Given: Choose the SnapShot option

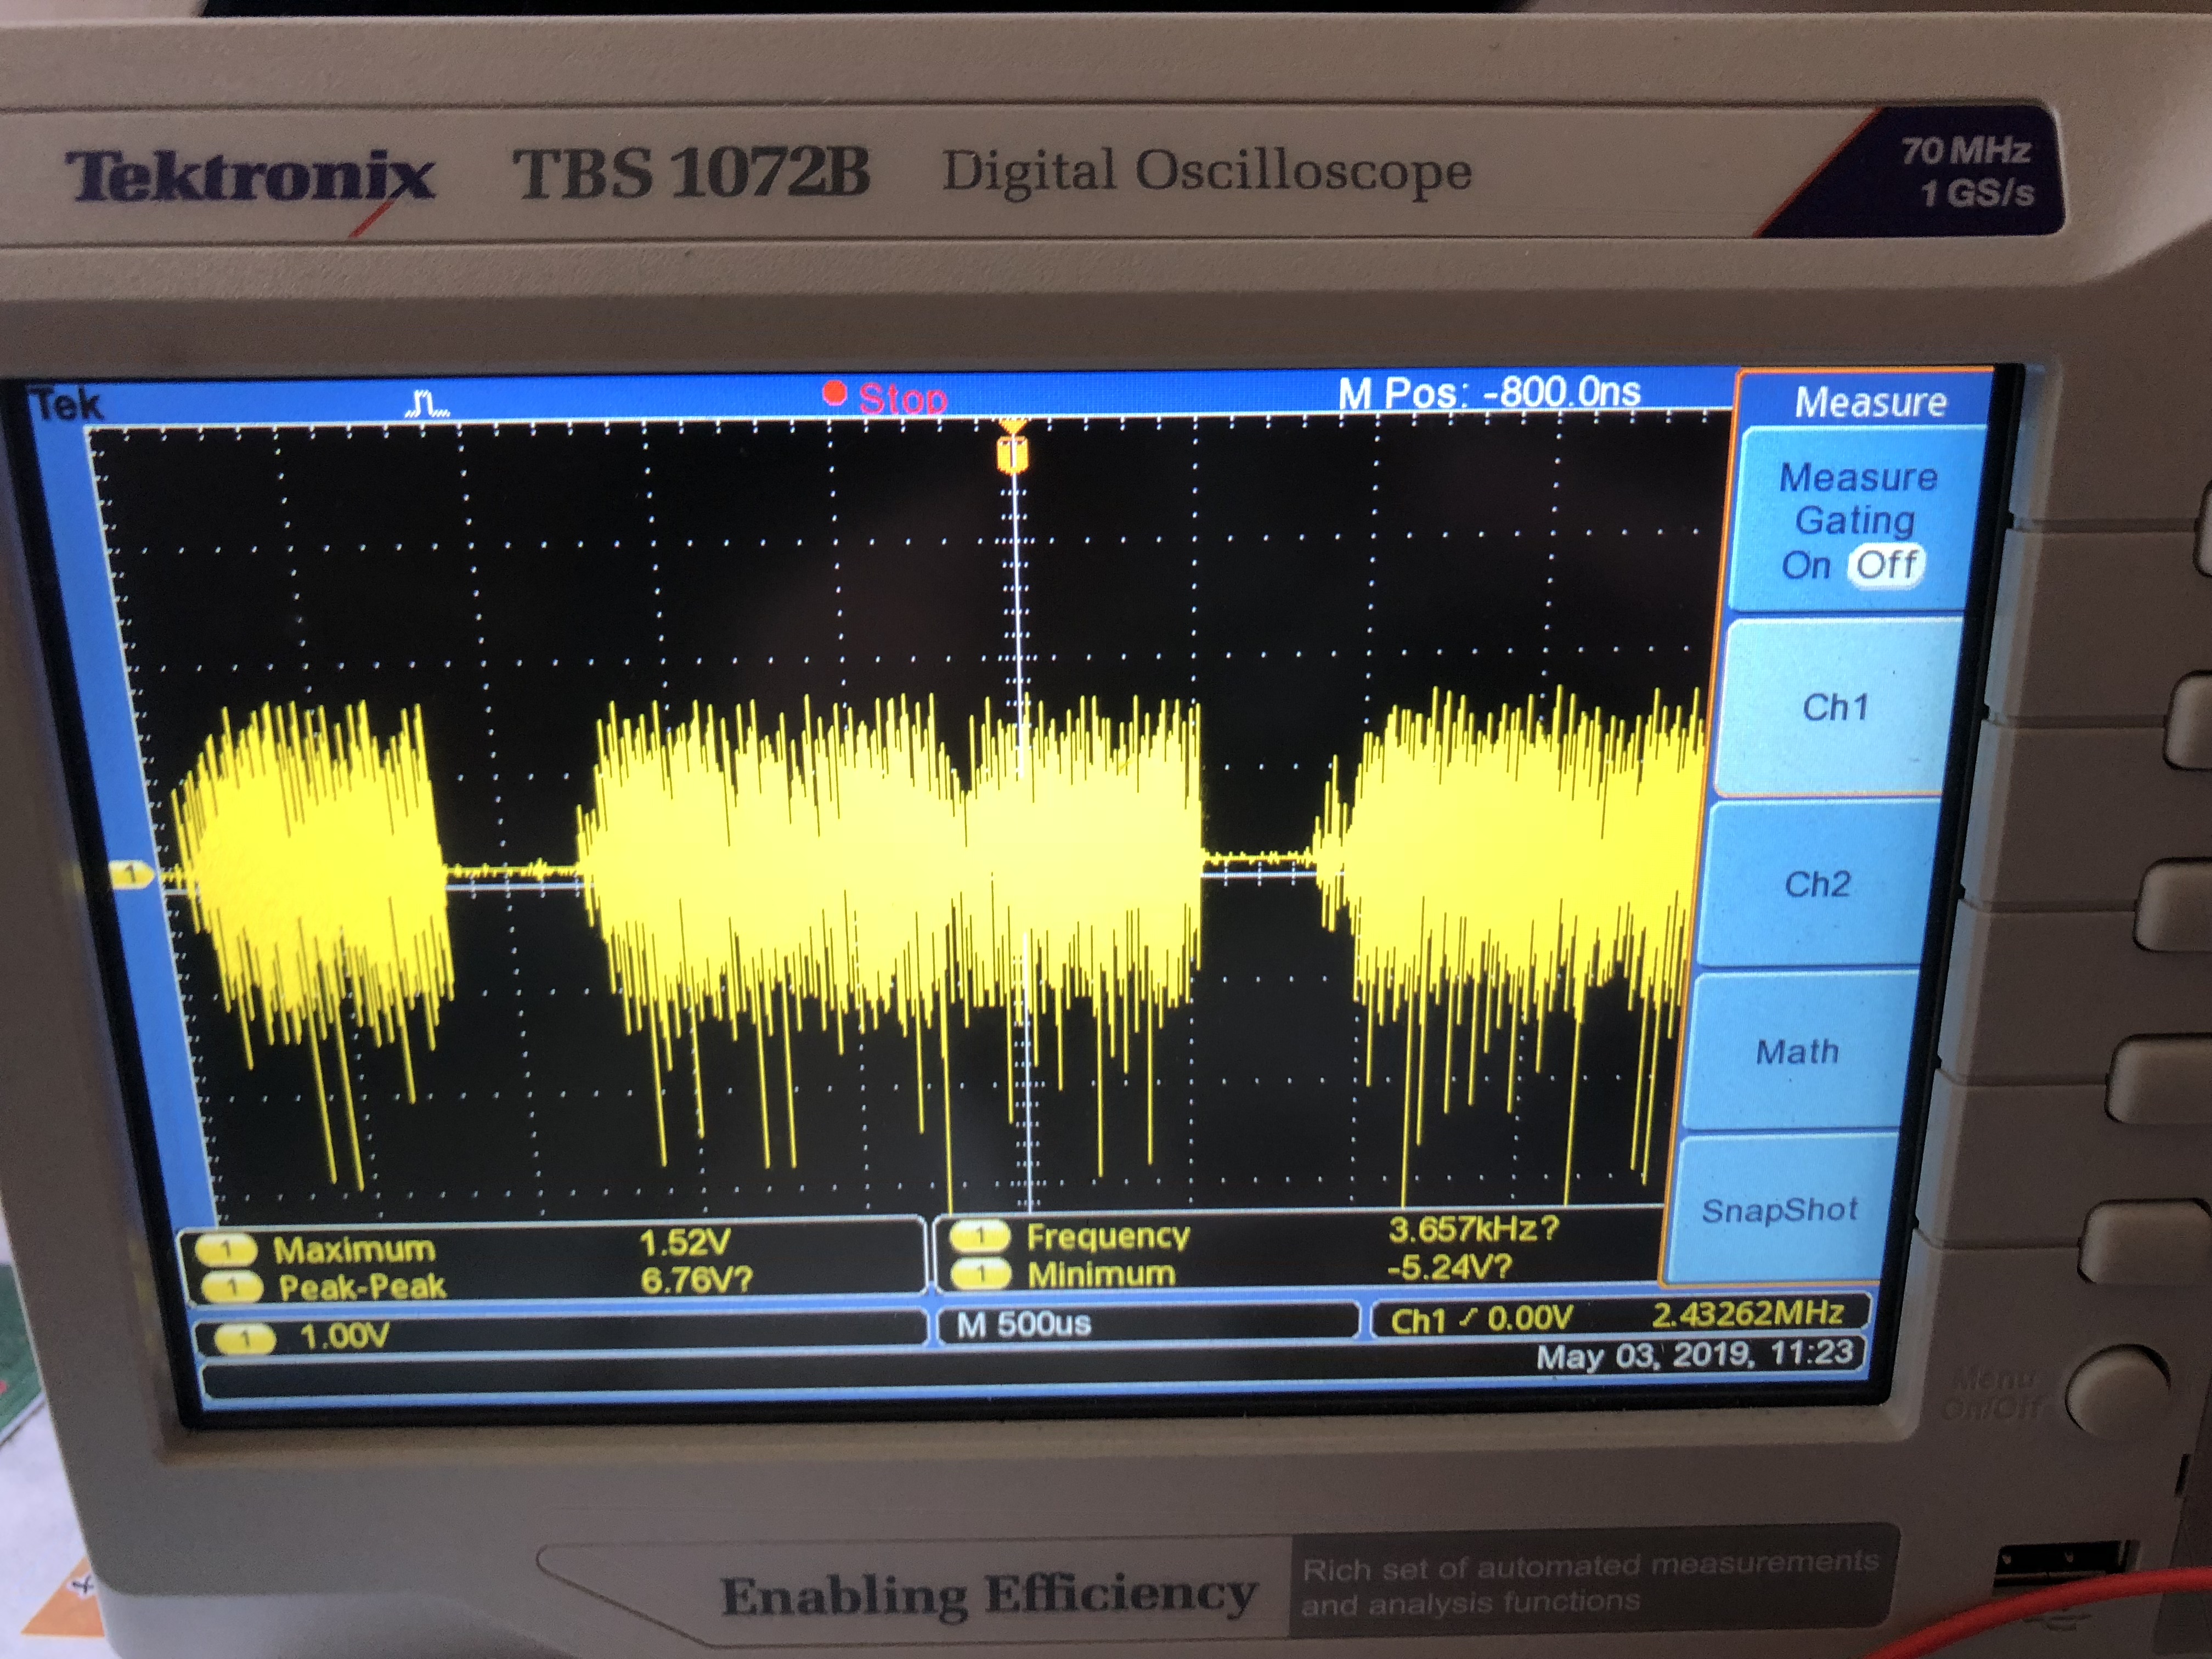Looking at the screenshot, I should click(x=1779, y=1210).
